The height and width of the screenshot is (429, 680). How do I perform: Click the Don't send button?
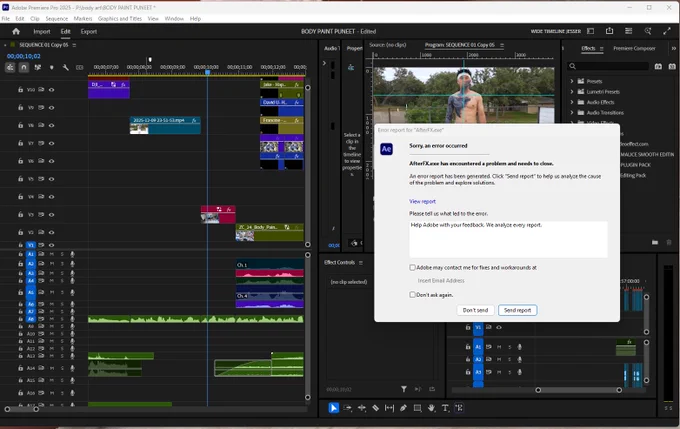[475, 310]
